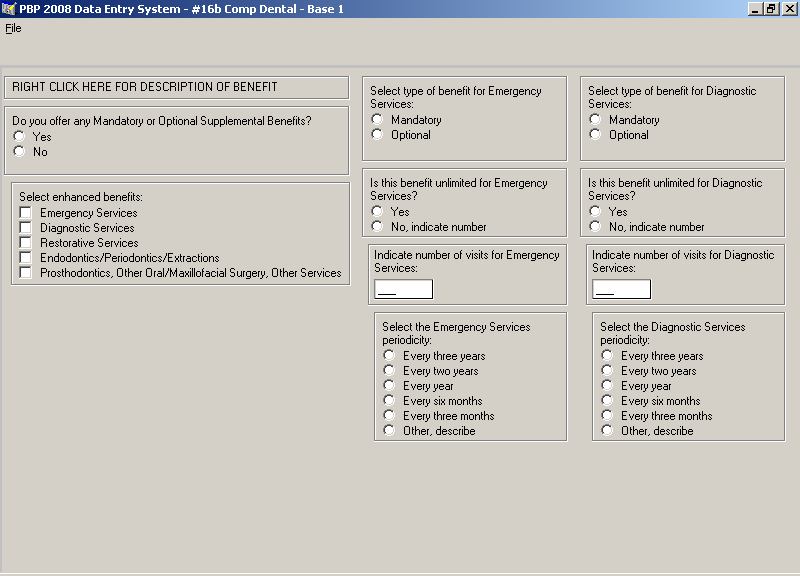Click the description of benefit banner
The height and width of the screenshot is (576, 800).
[177, 87]
